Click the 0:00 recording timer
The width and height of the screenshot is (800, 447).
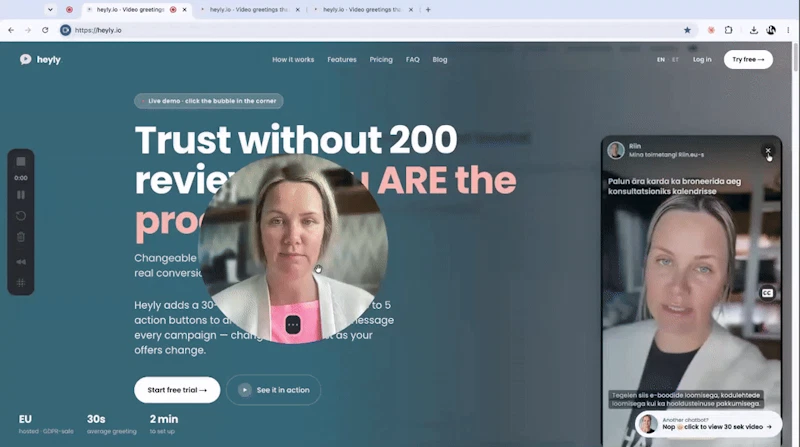pyautogui.click(x=21, y=178)
